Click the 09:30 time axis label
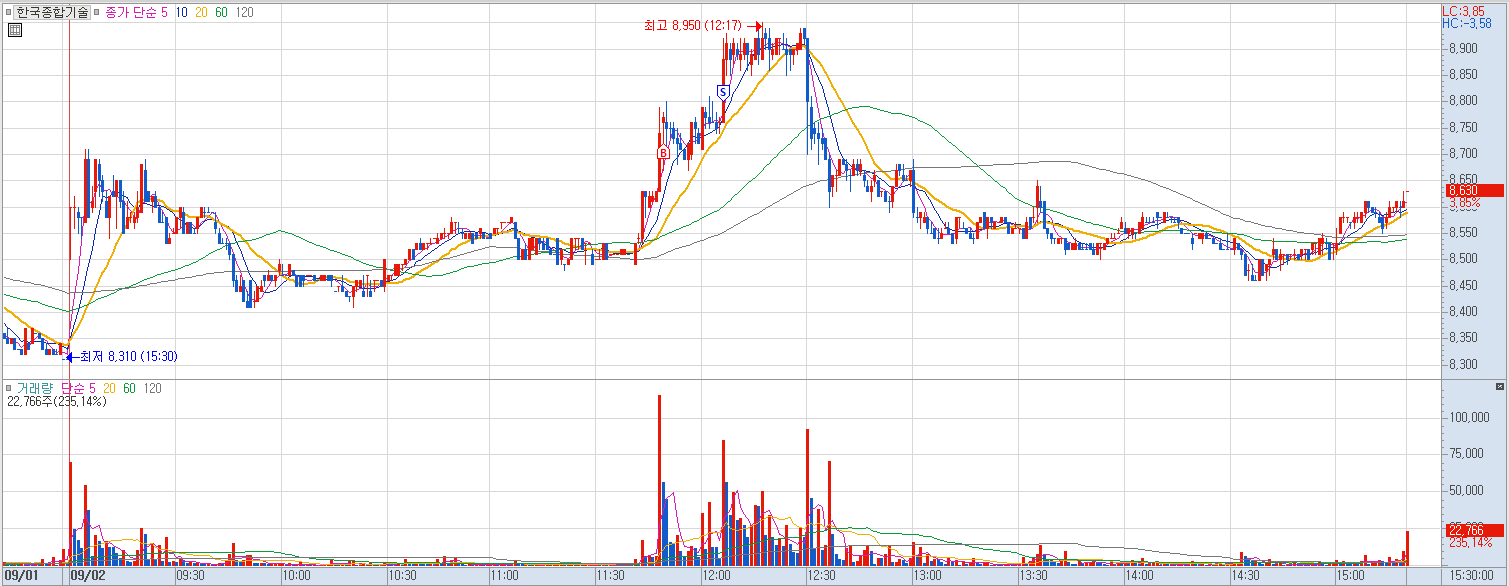 point(191,576)
